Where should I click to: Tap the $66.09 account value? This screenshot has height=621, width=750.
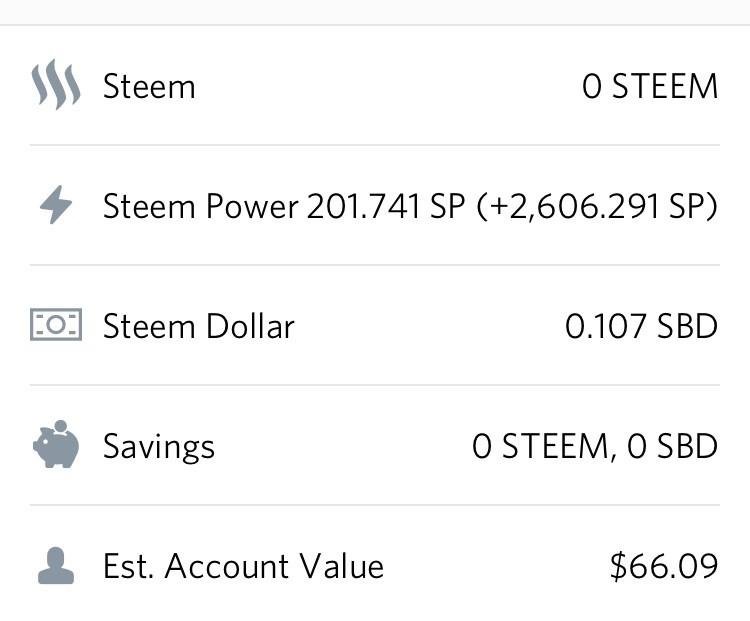(x=664, y=566)
